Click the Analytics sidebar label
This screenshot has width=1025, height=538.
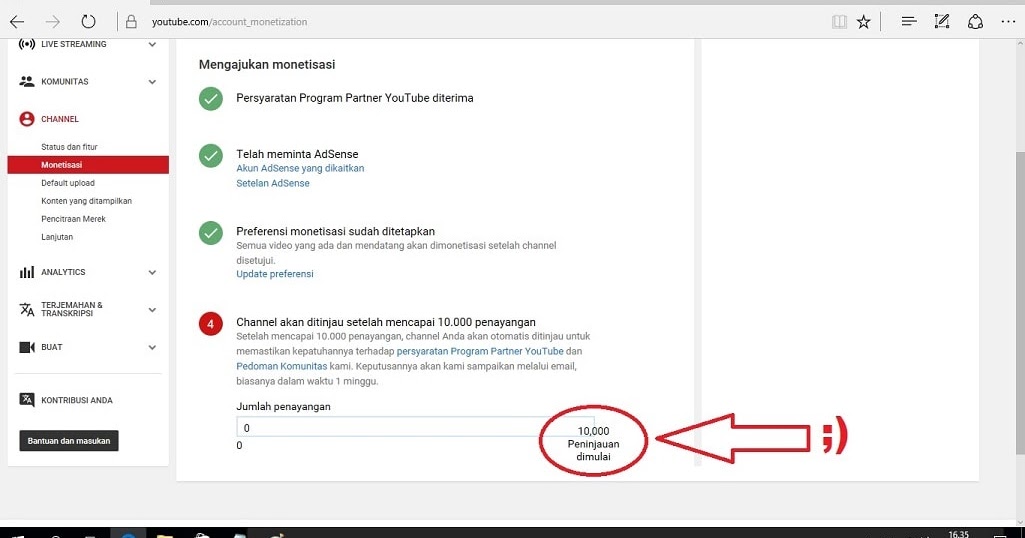pyautogui.click(x=63, y=272)
